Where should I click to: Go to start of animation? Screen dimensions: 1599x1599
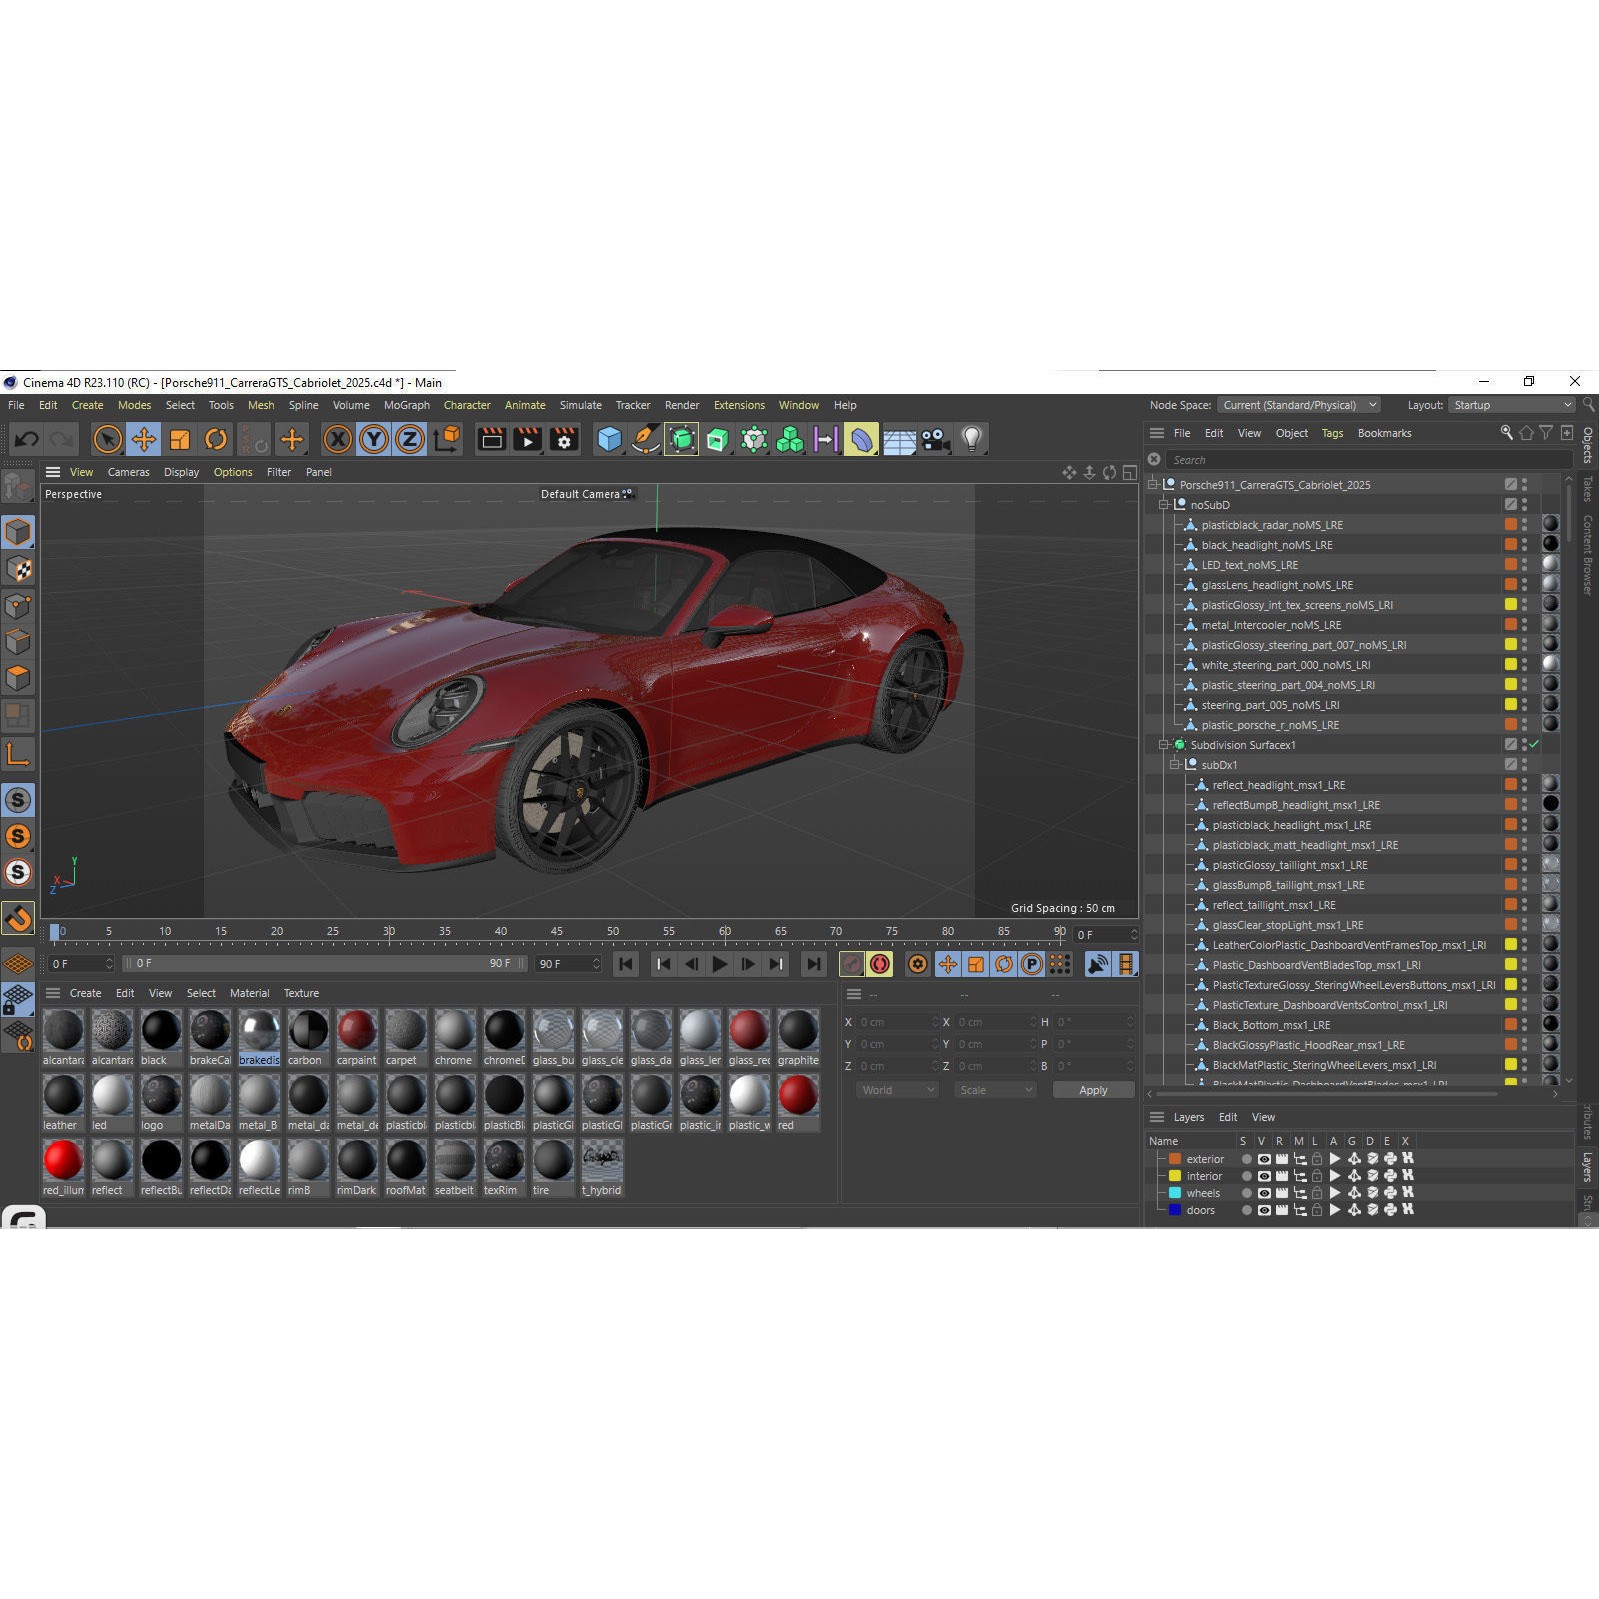point(626,964)
